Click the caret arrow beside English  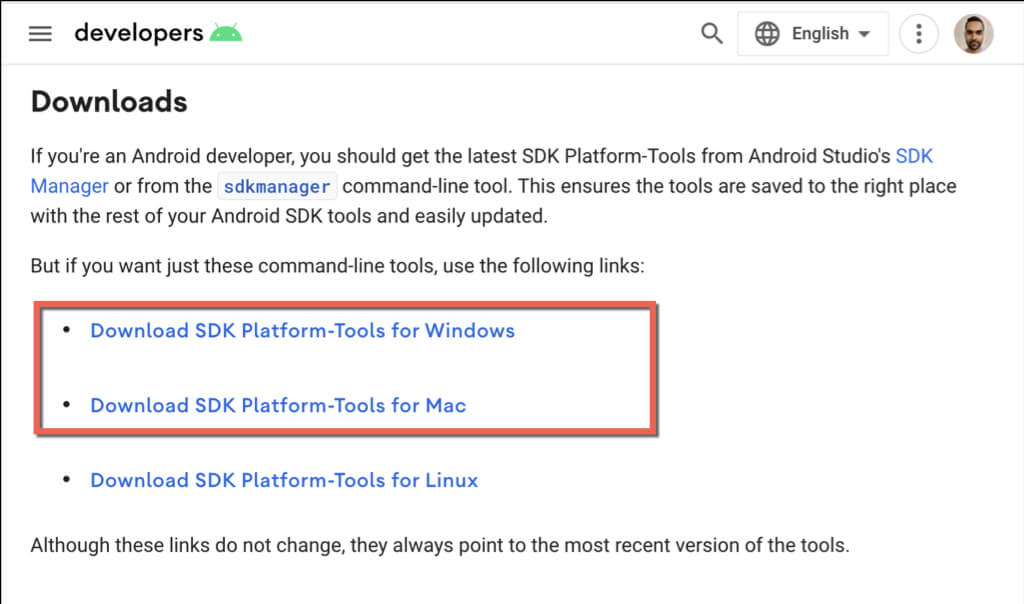[864, 34]
